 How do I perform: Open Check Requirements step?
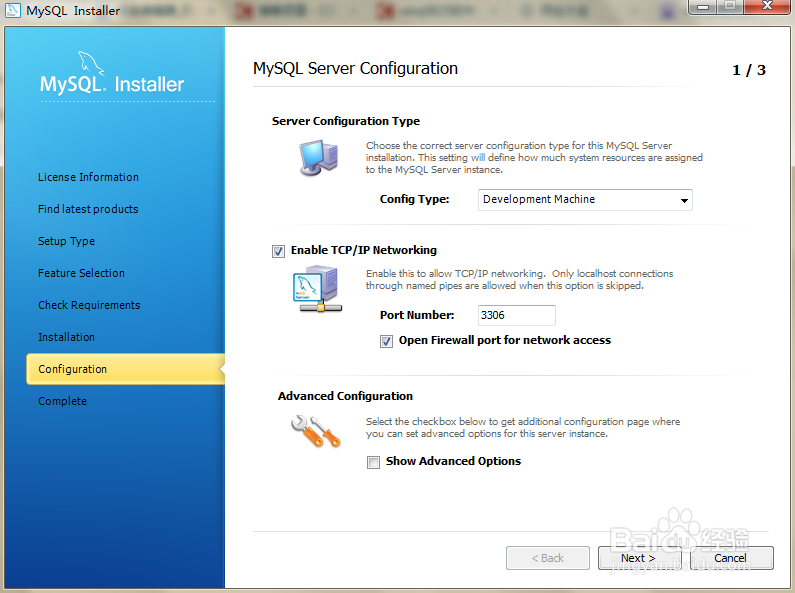pos(89,305)
